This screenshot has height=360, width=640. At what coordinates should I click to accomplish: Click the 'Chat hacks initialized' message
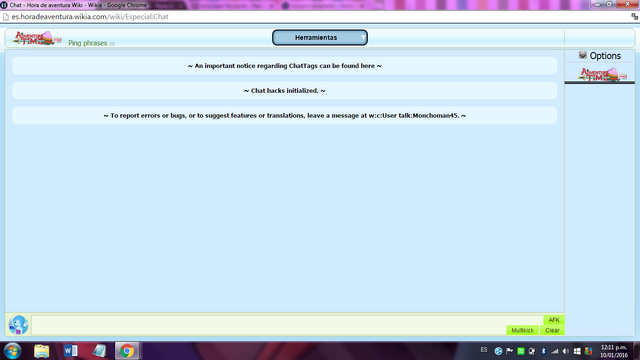coord(284,91)
